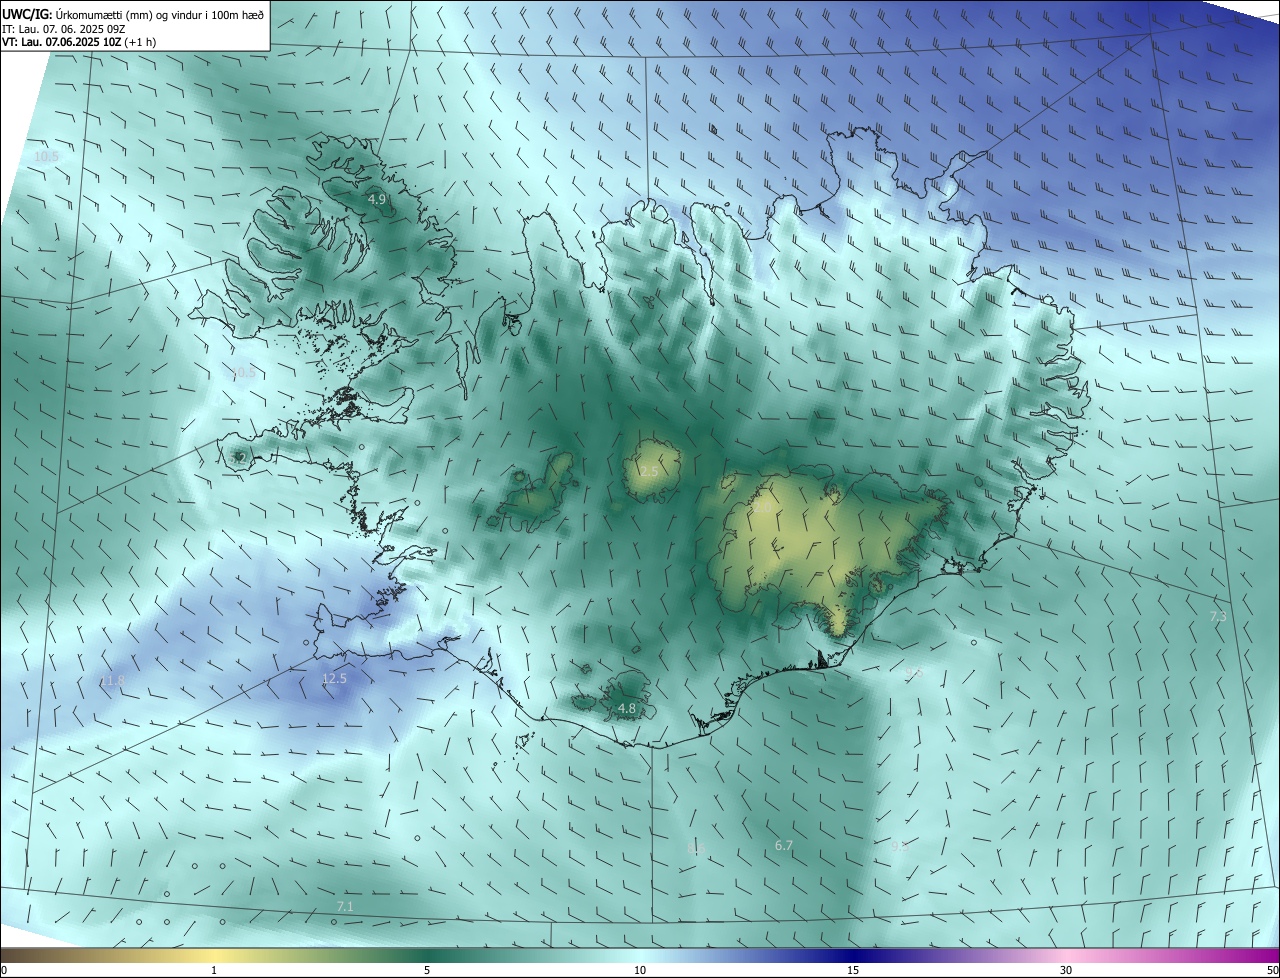Image resolution: width=1280 pixels, height=978 pixels.
Task: Click the 2.0 value on the large Vatnajökull ice cap
Action: pos(762,508)
